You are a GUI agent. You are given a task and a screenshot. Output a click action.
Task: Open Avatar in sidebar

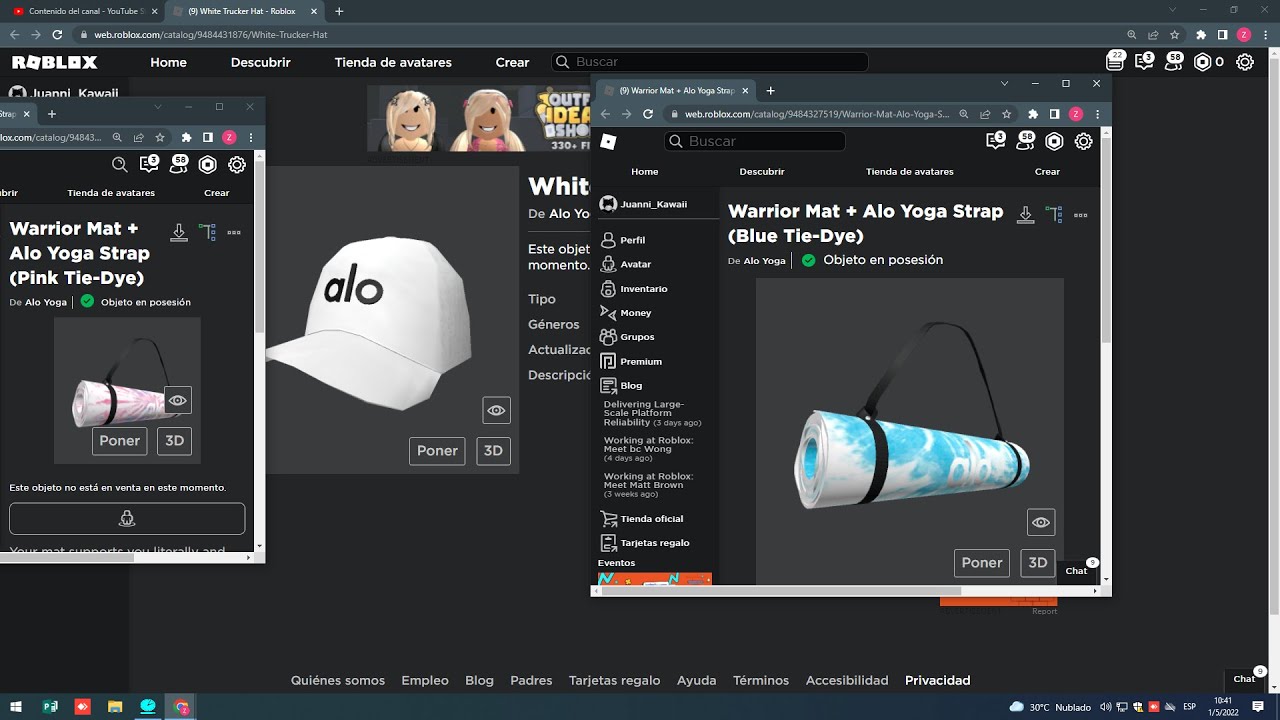tap(625, 264)
